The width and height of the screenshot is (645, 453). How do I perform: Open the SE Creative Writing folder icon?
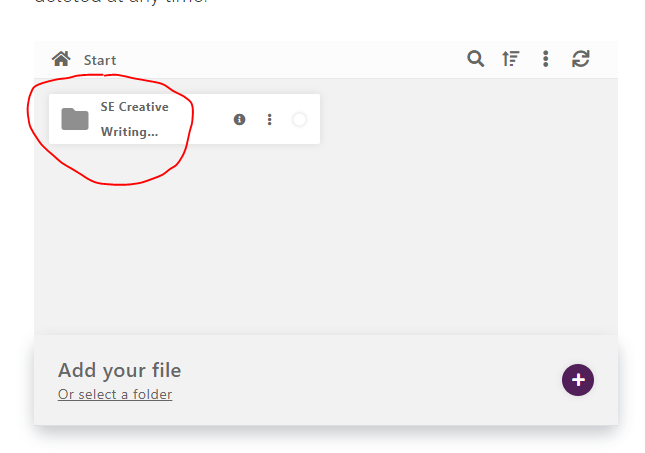[x=75, y=119]
